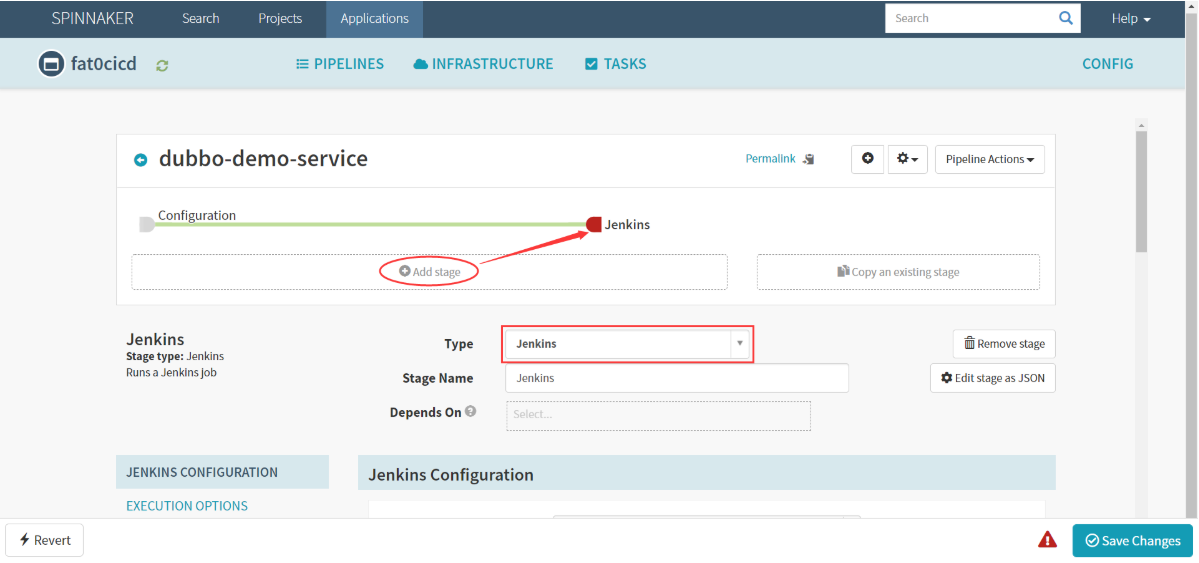Image resolution: width=1199 pixels, height=563 pixels.
Task: Click the Depends On help icon
Action: click(x=470, y=412)
